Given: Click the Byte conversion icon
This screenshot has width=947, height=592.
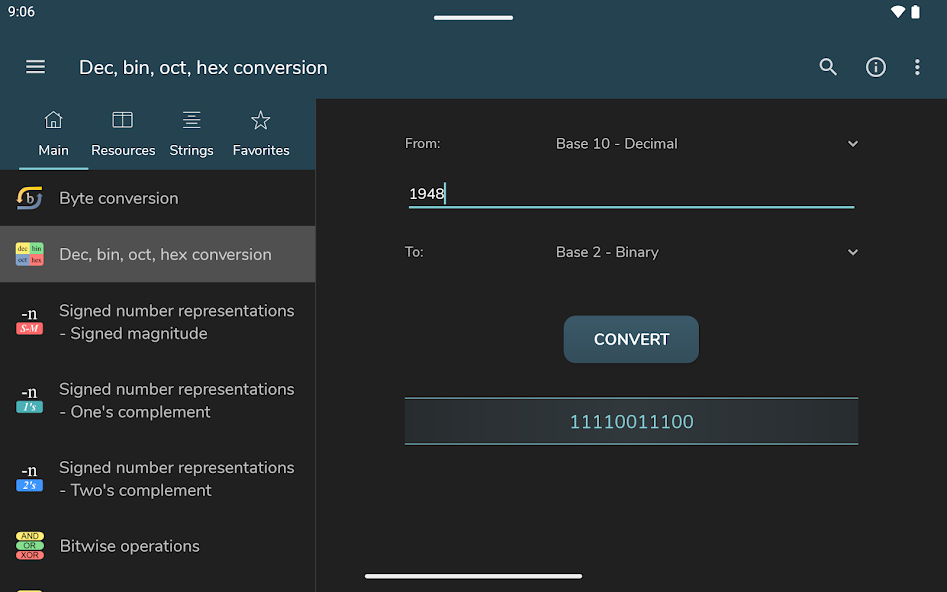Looking at the screenshot, I should click(30, 198).
